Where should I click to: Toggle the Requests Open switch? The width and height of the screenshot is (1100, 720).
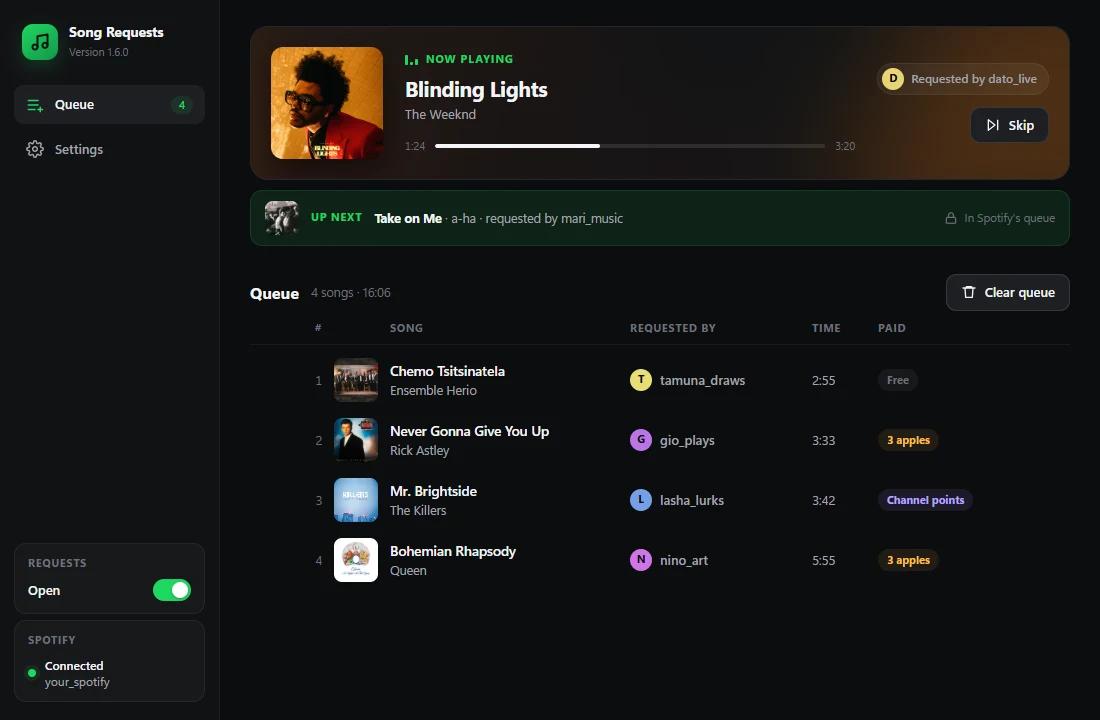(172, 590)
